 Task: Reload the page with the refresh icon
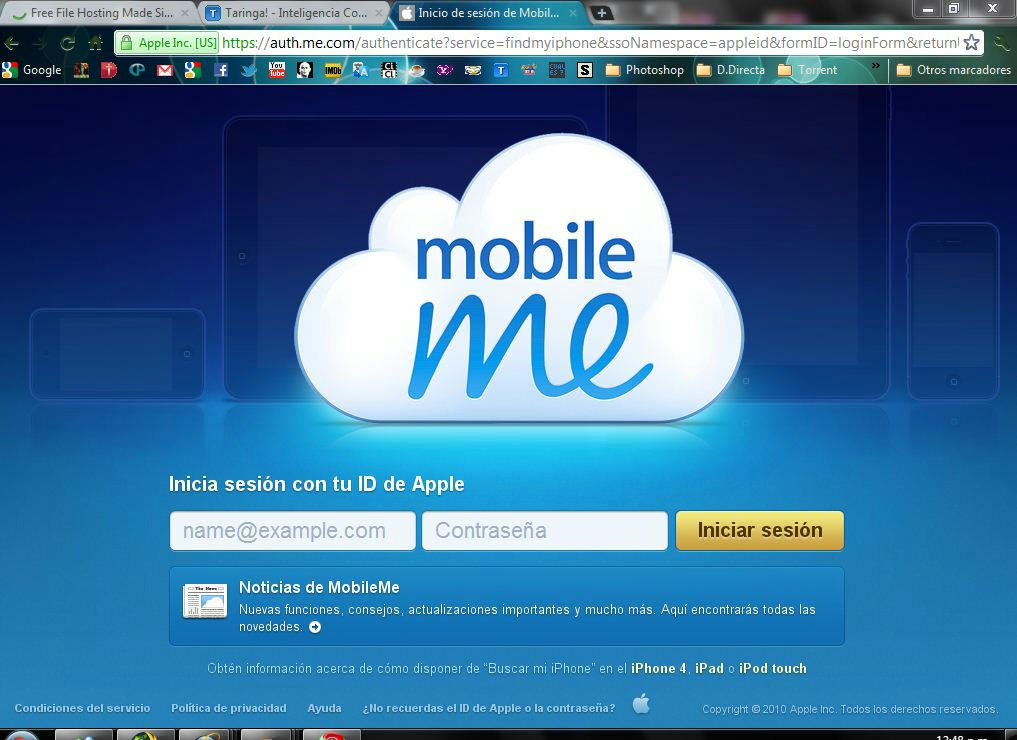pos(67,43)
